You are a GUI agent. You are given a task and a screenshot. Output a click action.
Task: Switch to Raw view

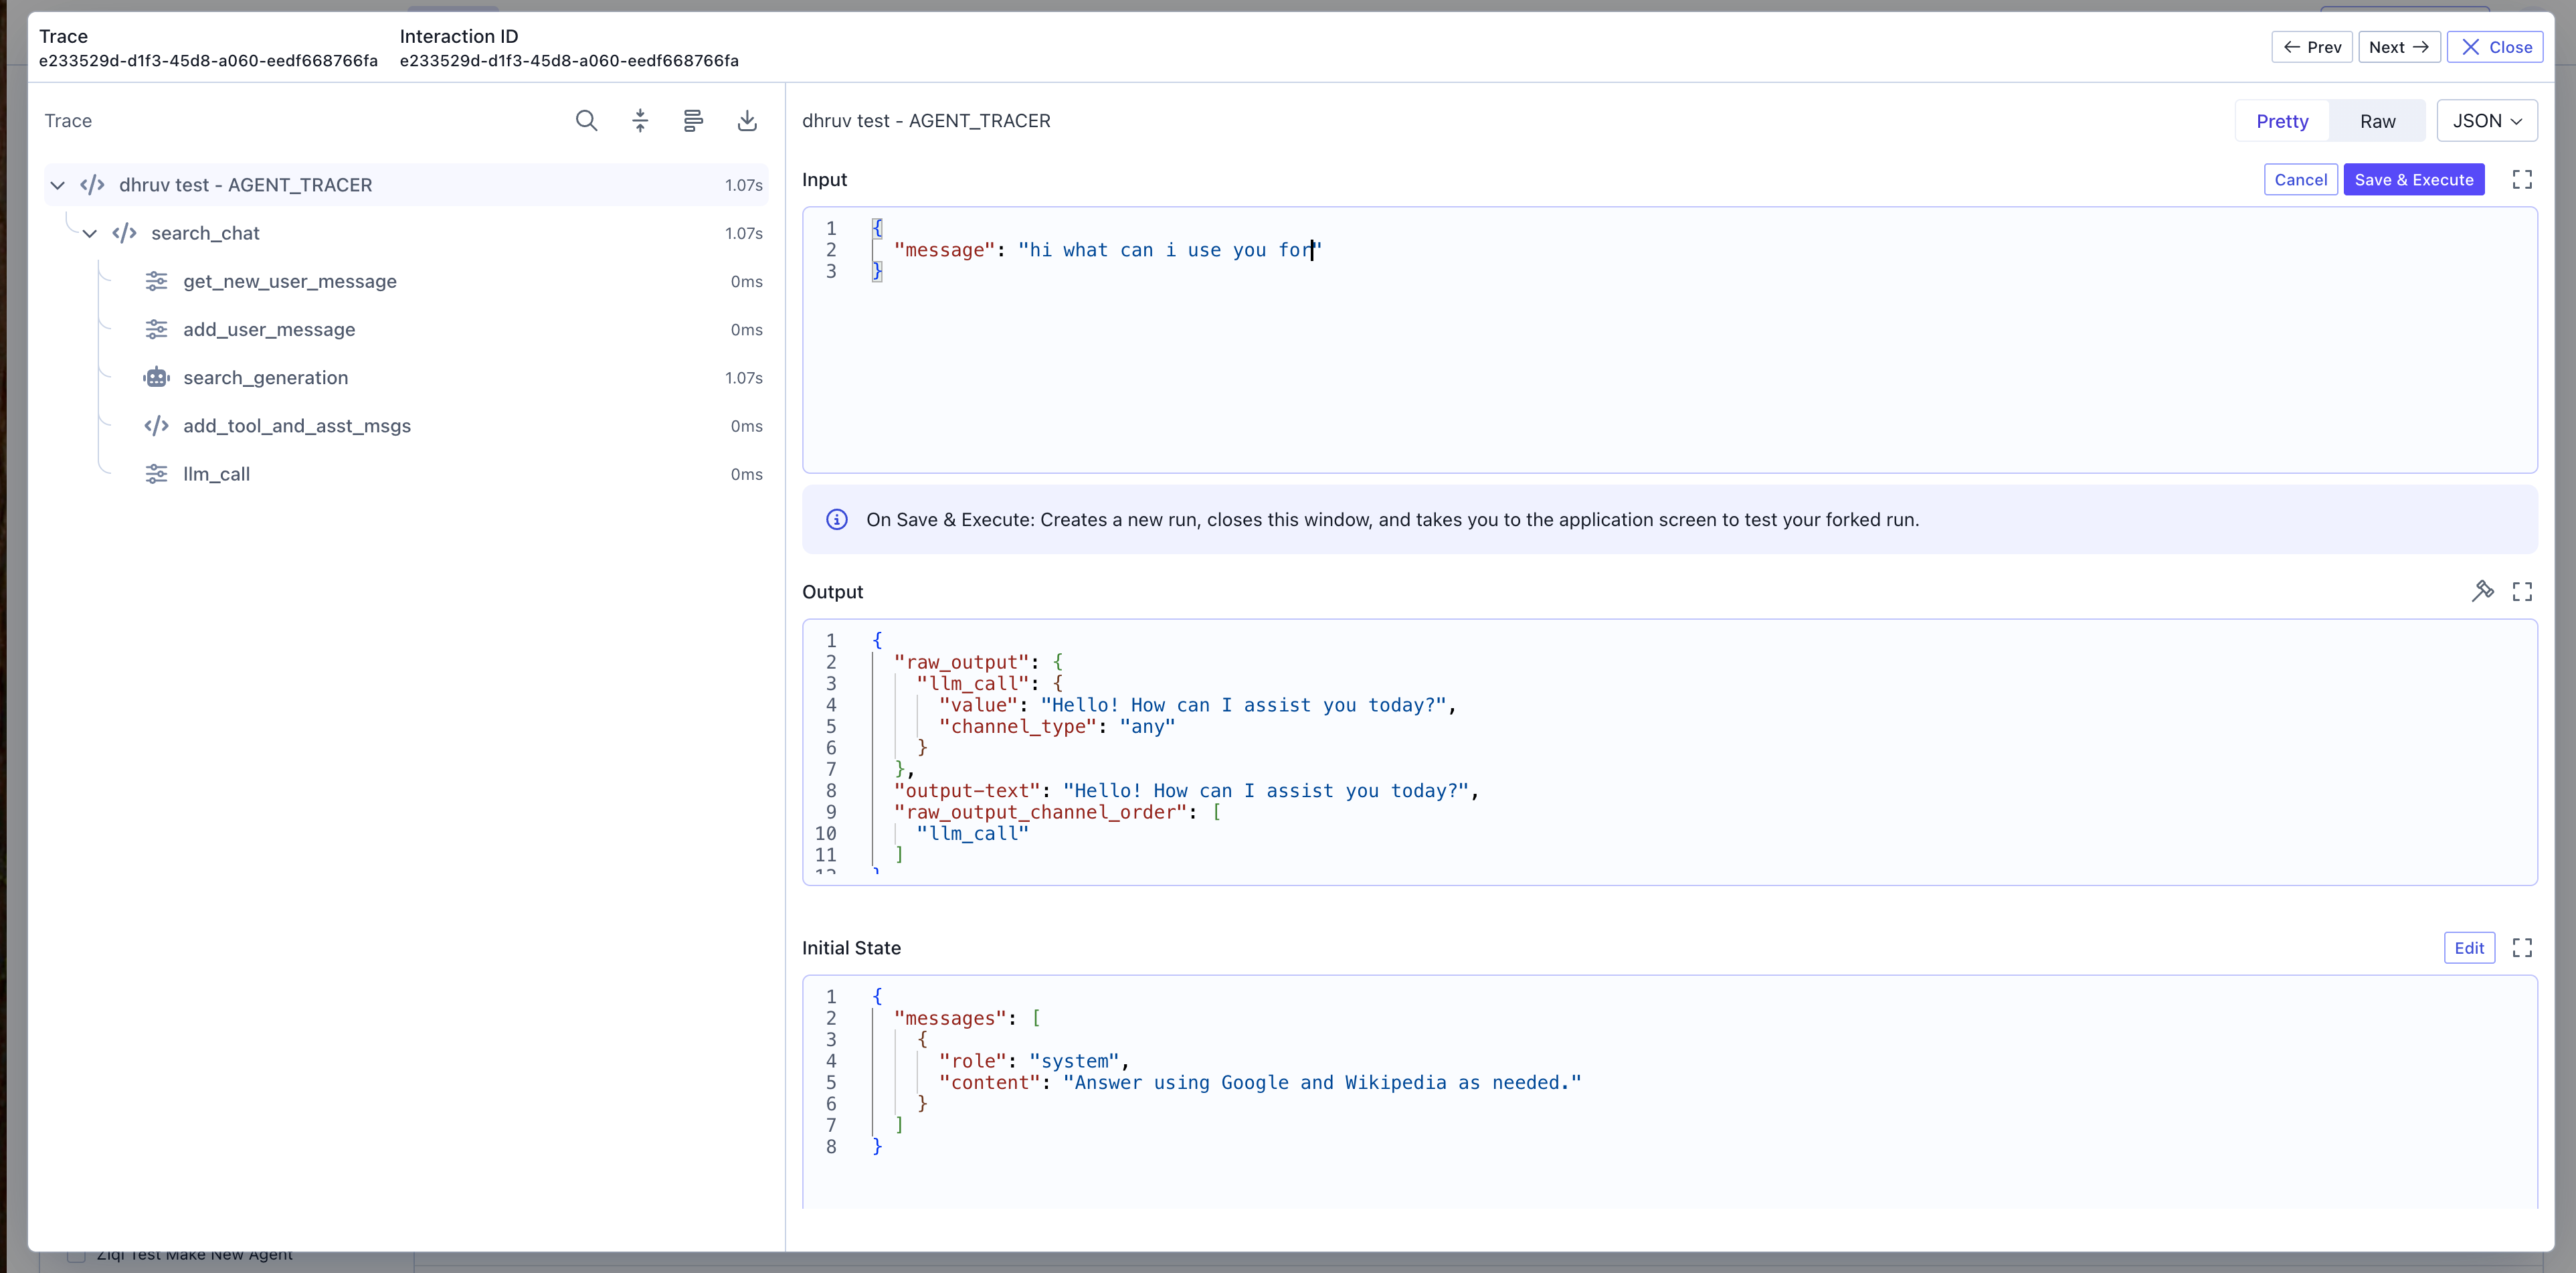(2377, 121)
